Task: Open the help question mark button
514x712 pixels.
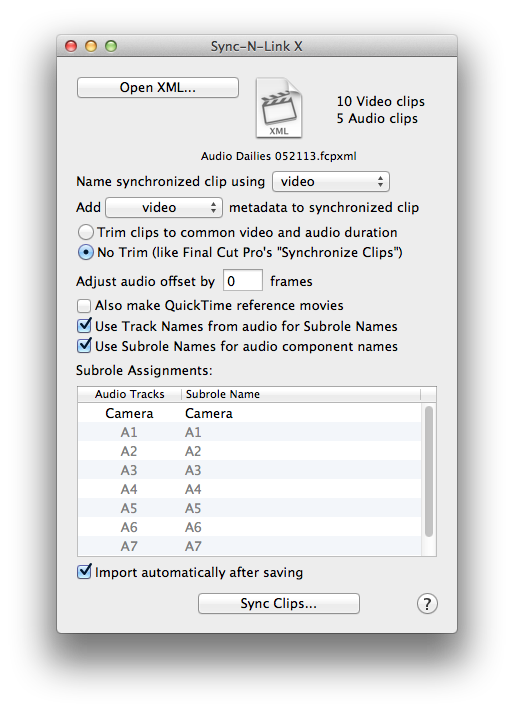Action: tap(427, 603)
